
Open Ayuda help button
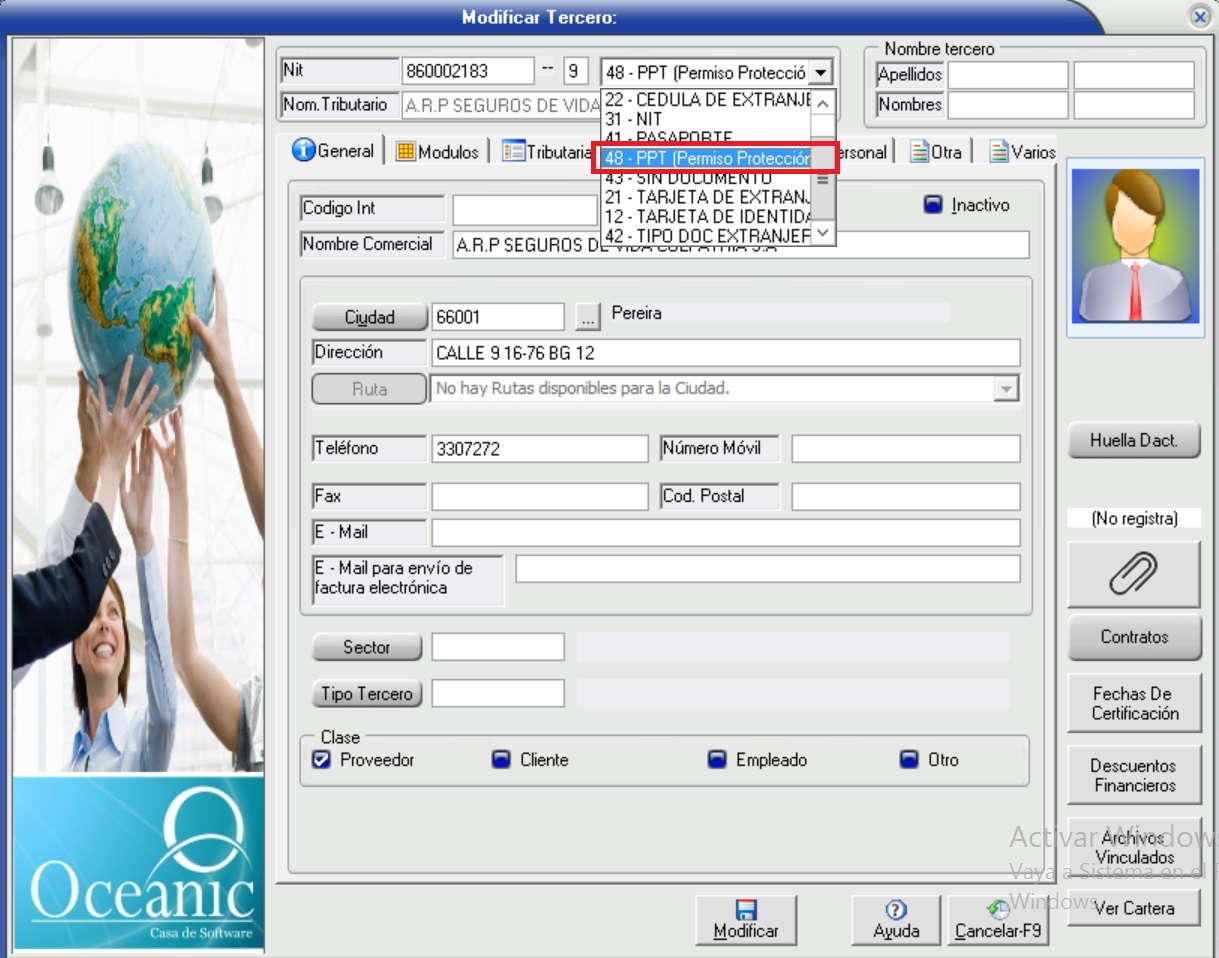pyautogui.click(x=896, y=920)
